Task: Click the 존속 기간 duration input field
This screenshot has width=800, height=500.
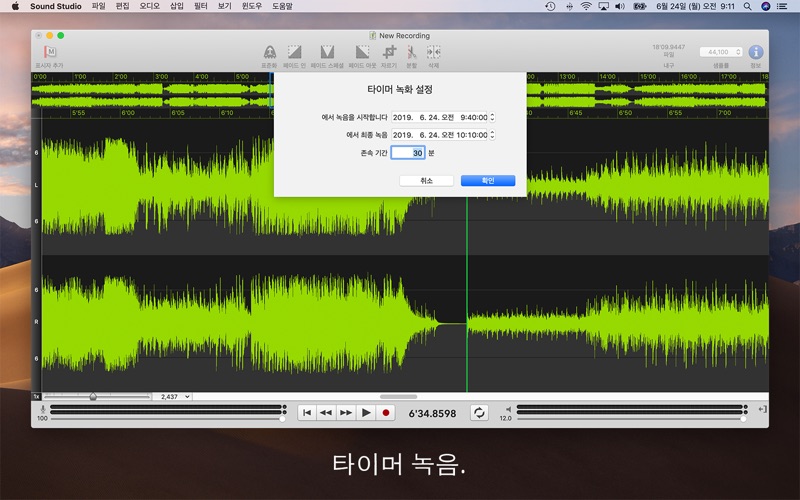Action: tap(407, 152)
